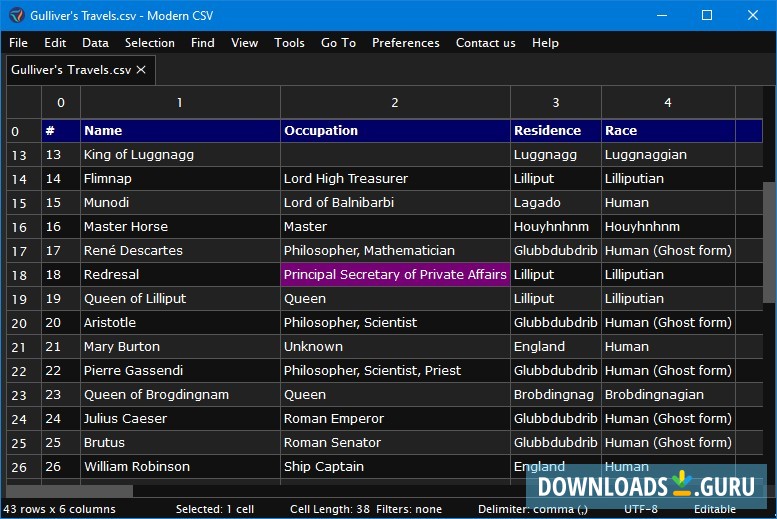The image size is (777, 519).
Task: Click the Principal Secretary of Private Affairs cell
Action: (x=395, y=275)
